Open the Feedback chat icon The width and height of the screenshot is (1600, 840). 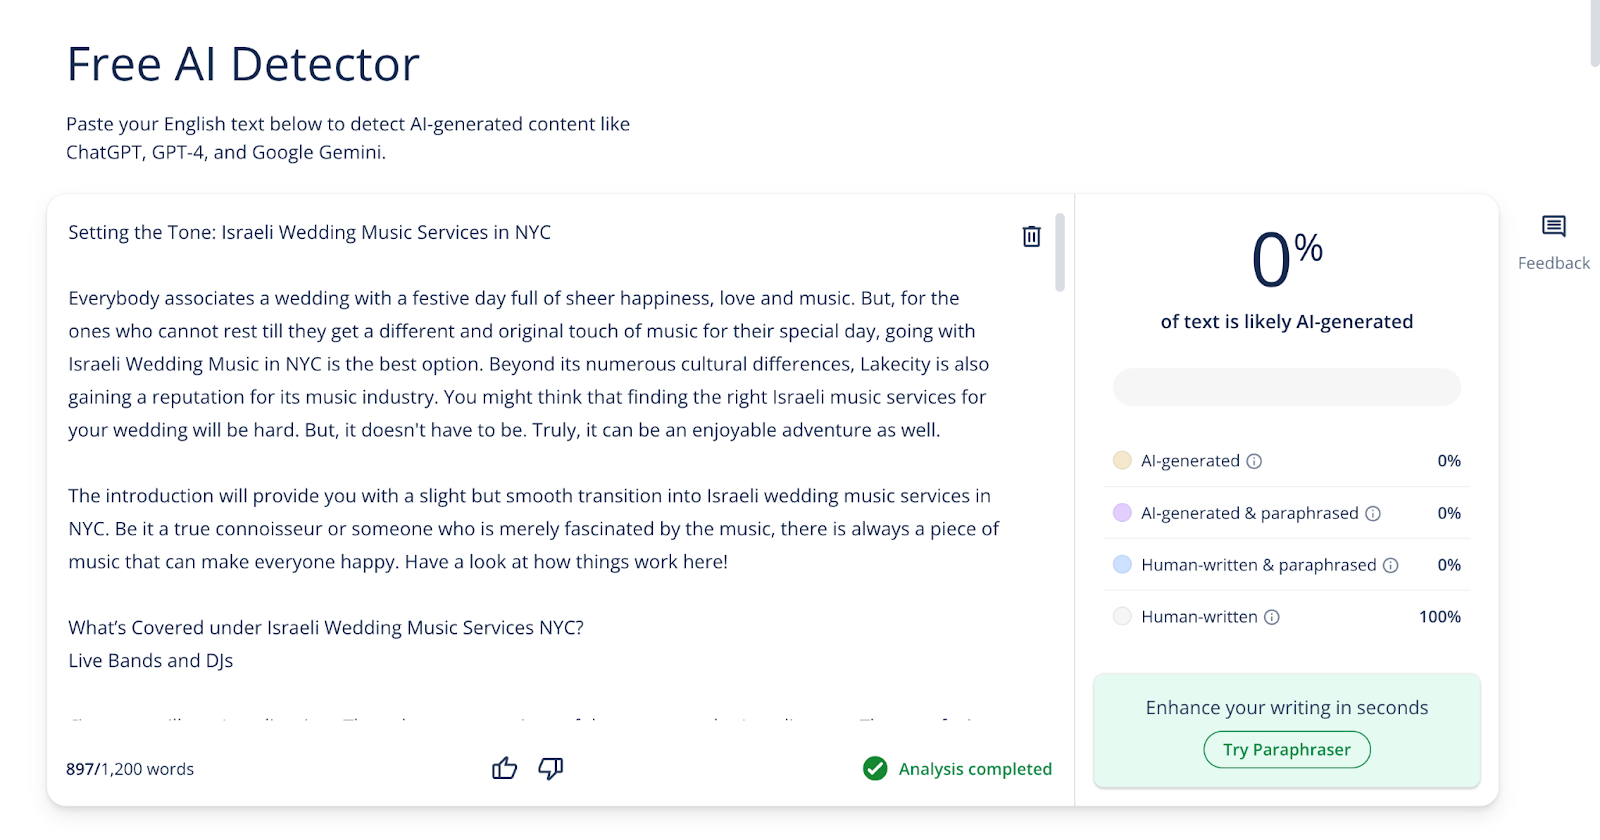[x=1553, y=226]
